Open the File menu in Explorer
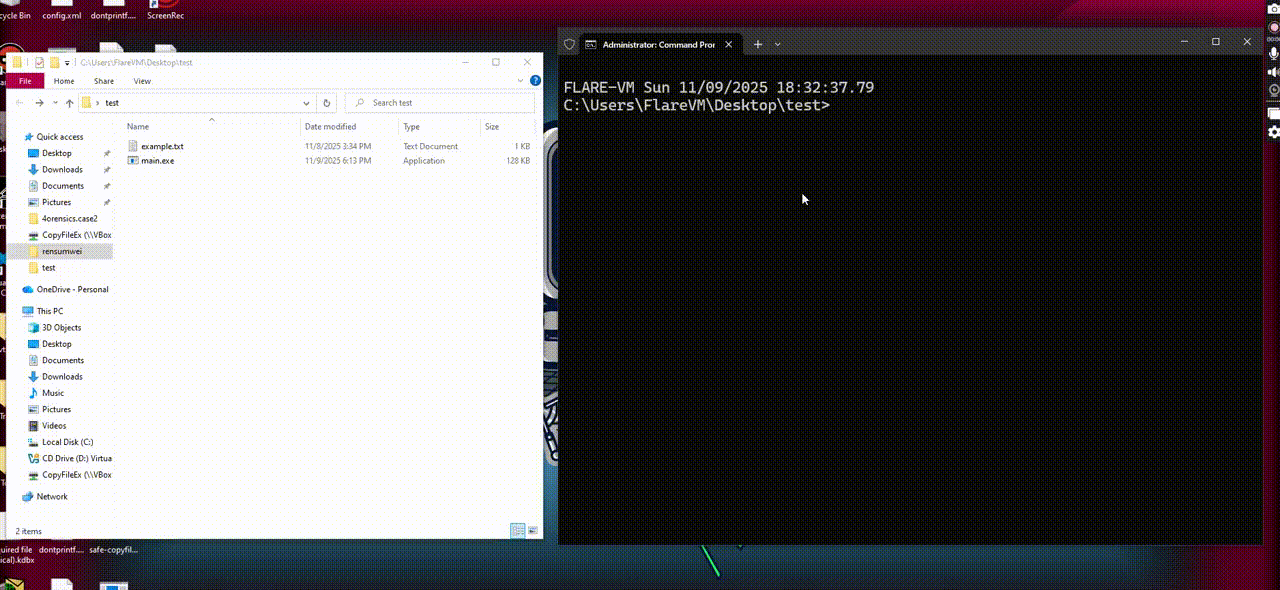The image size is (1280, 590). [x=25, y=81]
